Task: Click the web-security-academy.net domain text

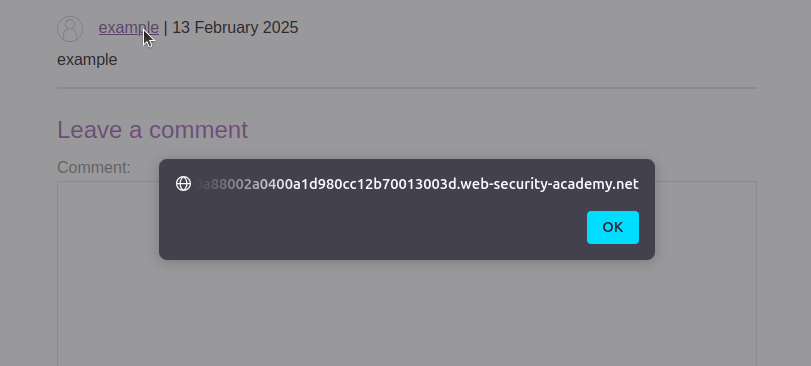Action: (549, 184)
